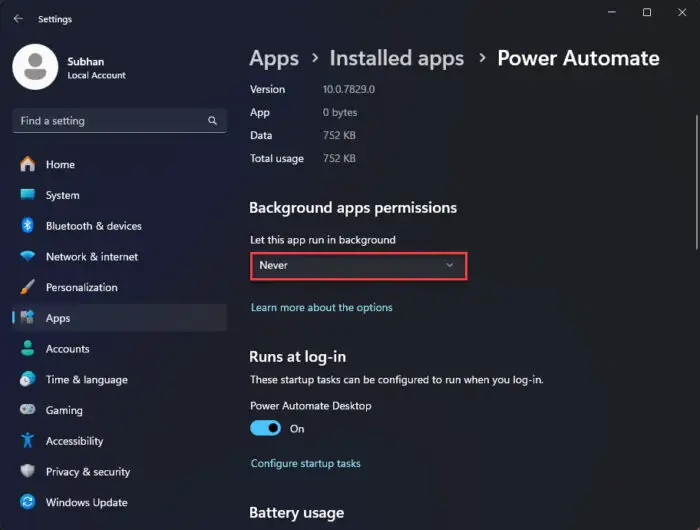Click the version value 10.0.7829.0

coord(349,89)
